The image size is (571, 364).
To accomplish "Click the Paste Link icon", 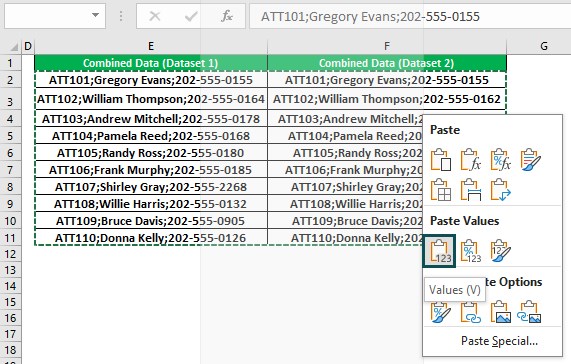I will [470, 312].
